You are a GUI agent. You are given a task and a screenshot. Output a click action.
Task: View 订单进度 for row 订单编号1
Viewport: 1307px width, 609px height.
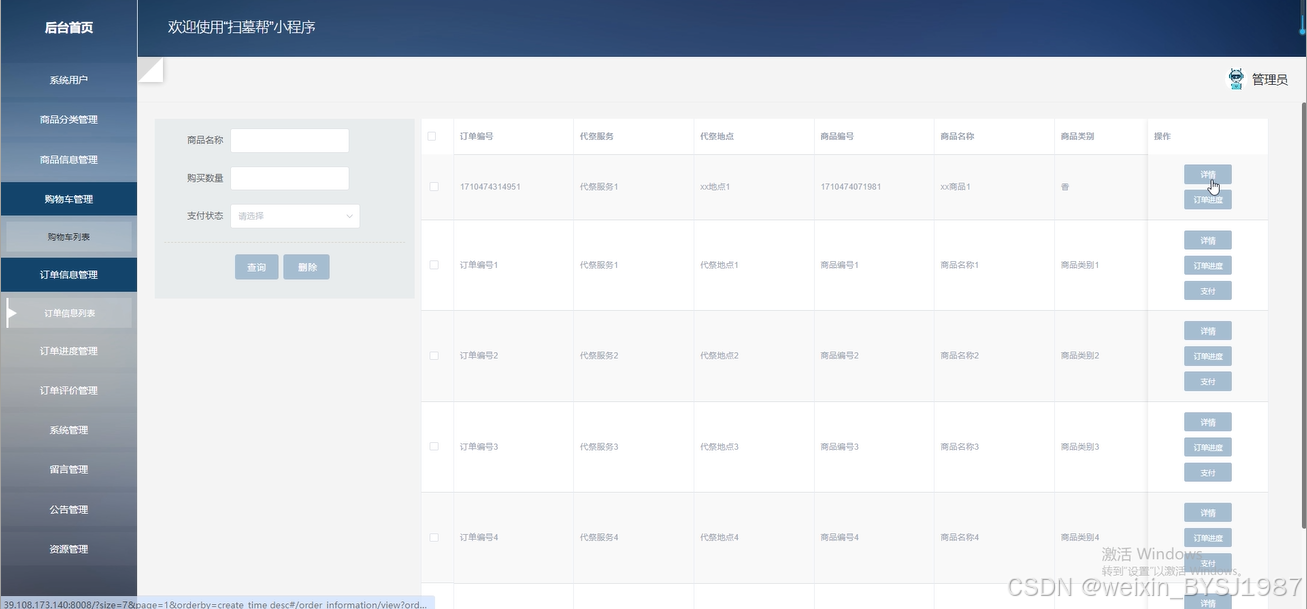tap(1208, 266)
